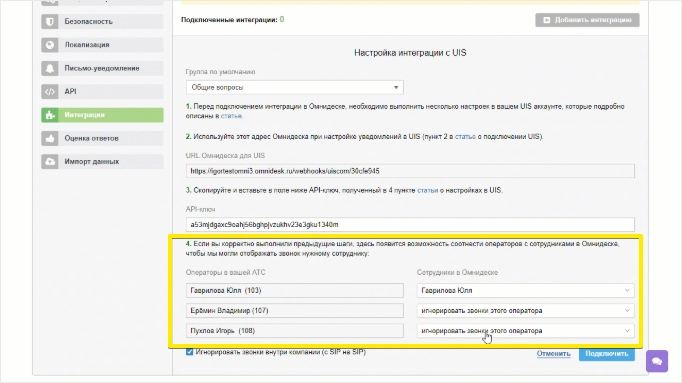Click the operator field Гаврилова Юля (103)
Screen dimensions: 682x383
coord(294,290)
